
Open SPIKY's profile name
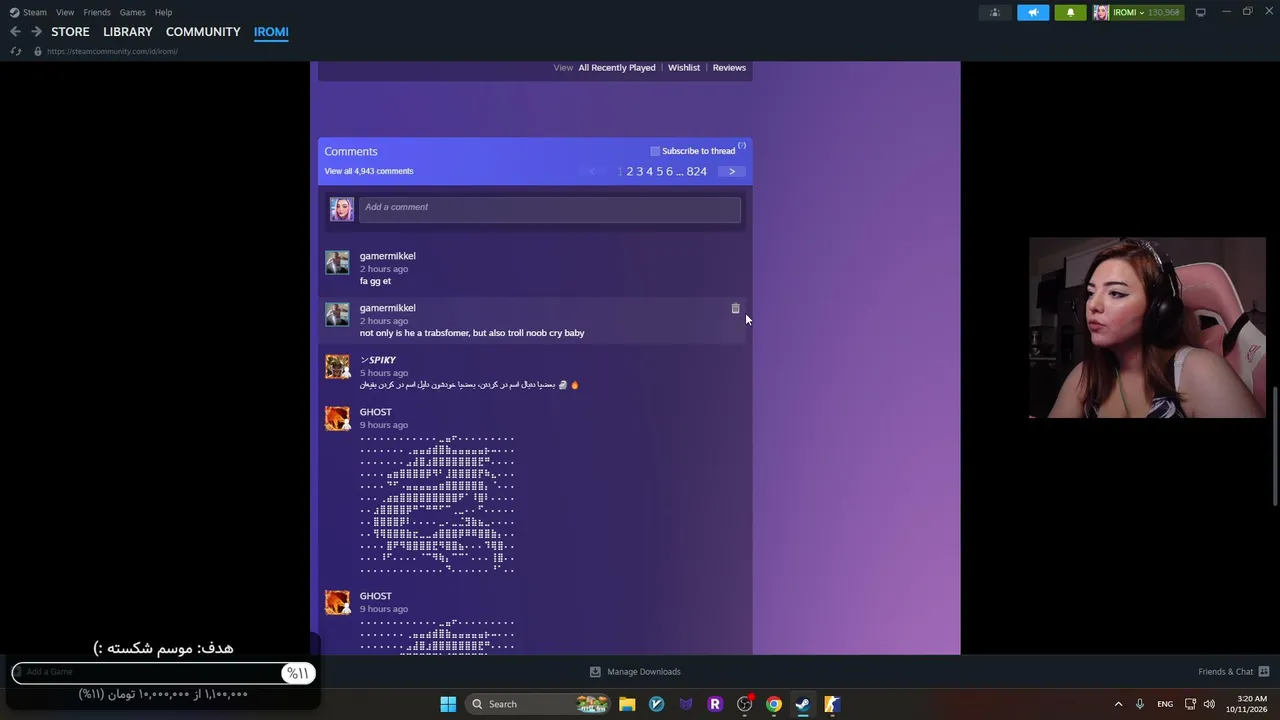(378, 360)
